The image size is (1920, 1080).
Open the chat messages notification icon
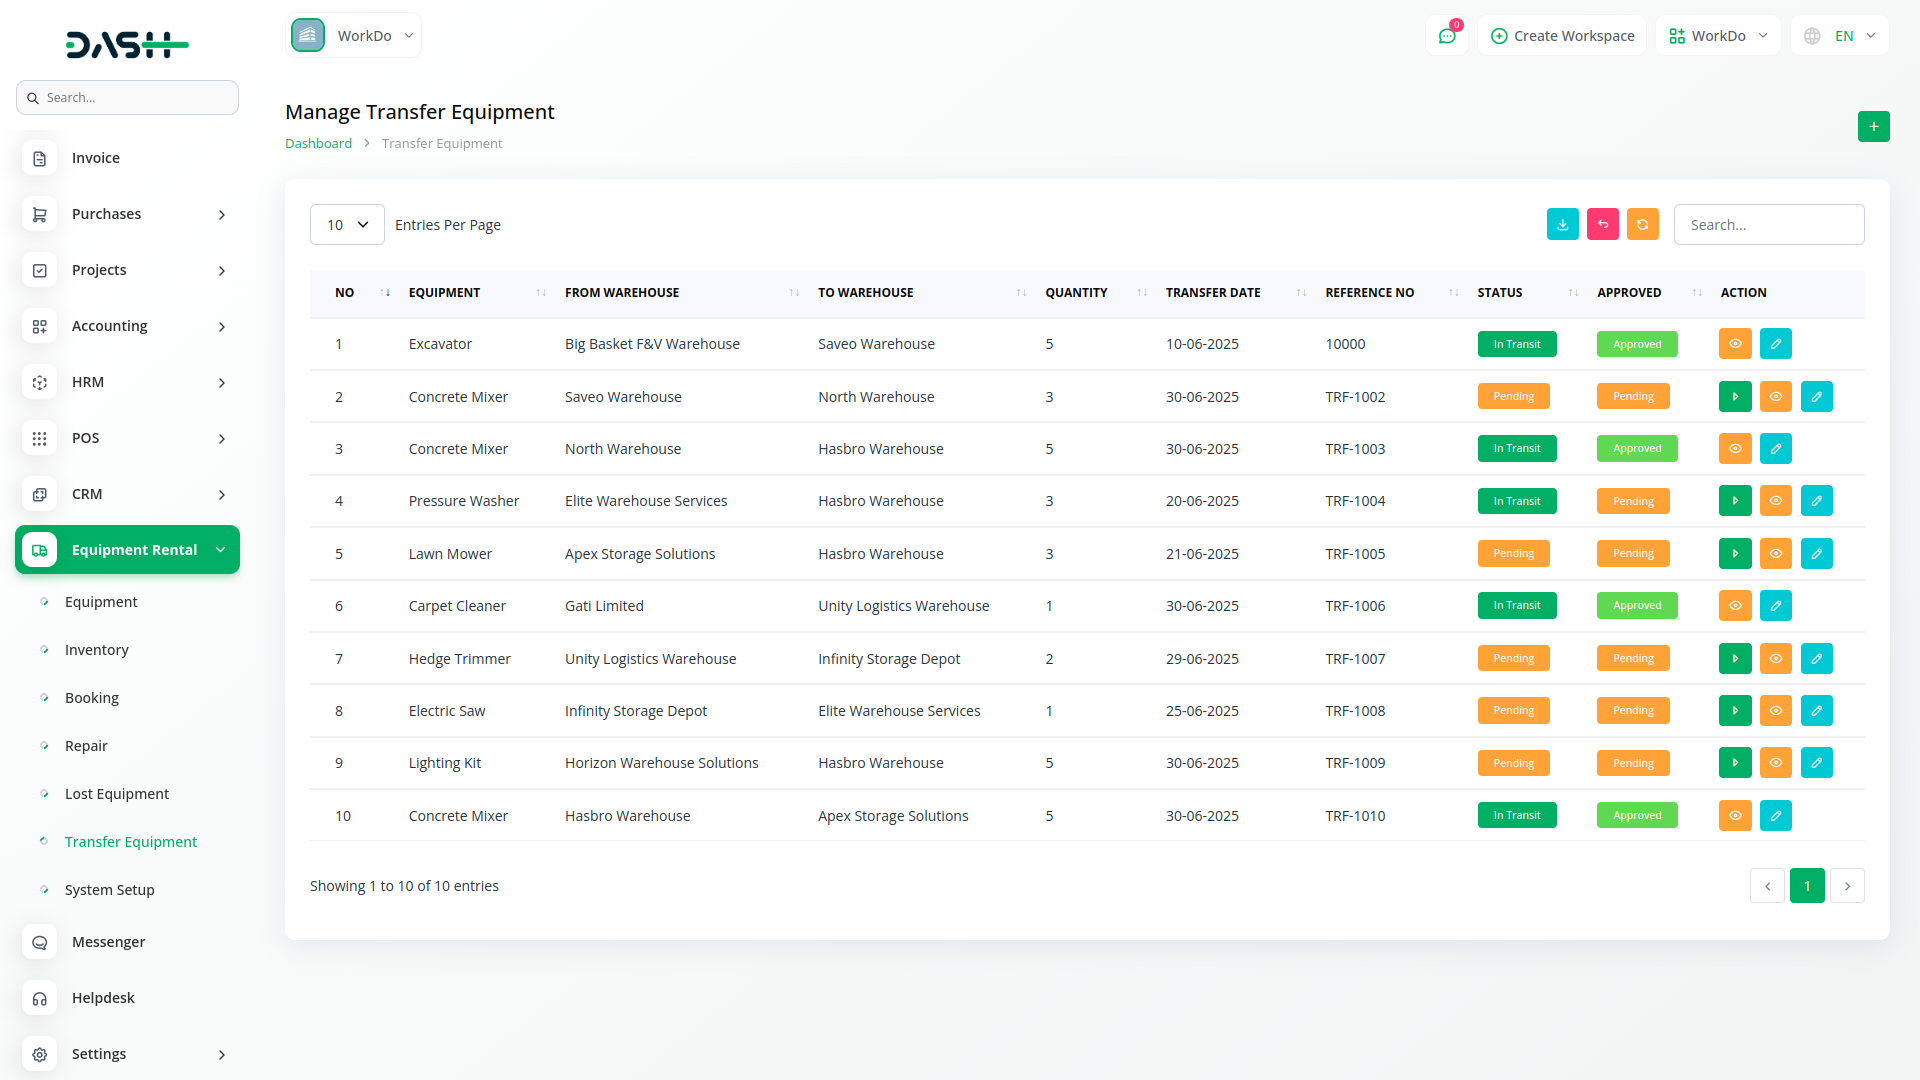pyautogui.click(x=1446, y=36)
